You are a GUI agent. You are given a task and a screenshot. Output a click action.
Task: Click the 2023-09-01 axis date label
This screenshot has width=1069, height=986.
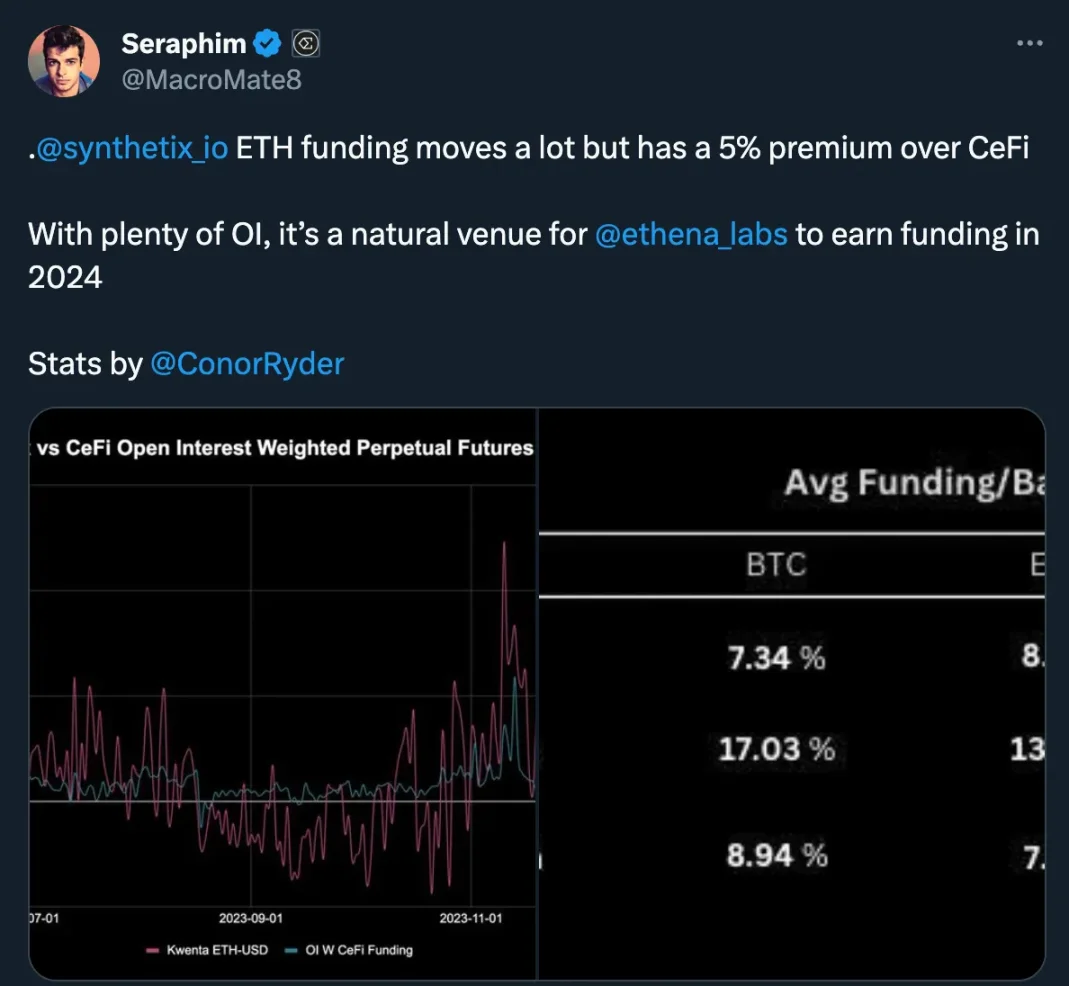[x=250, y=918]
